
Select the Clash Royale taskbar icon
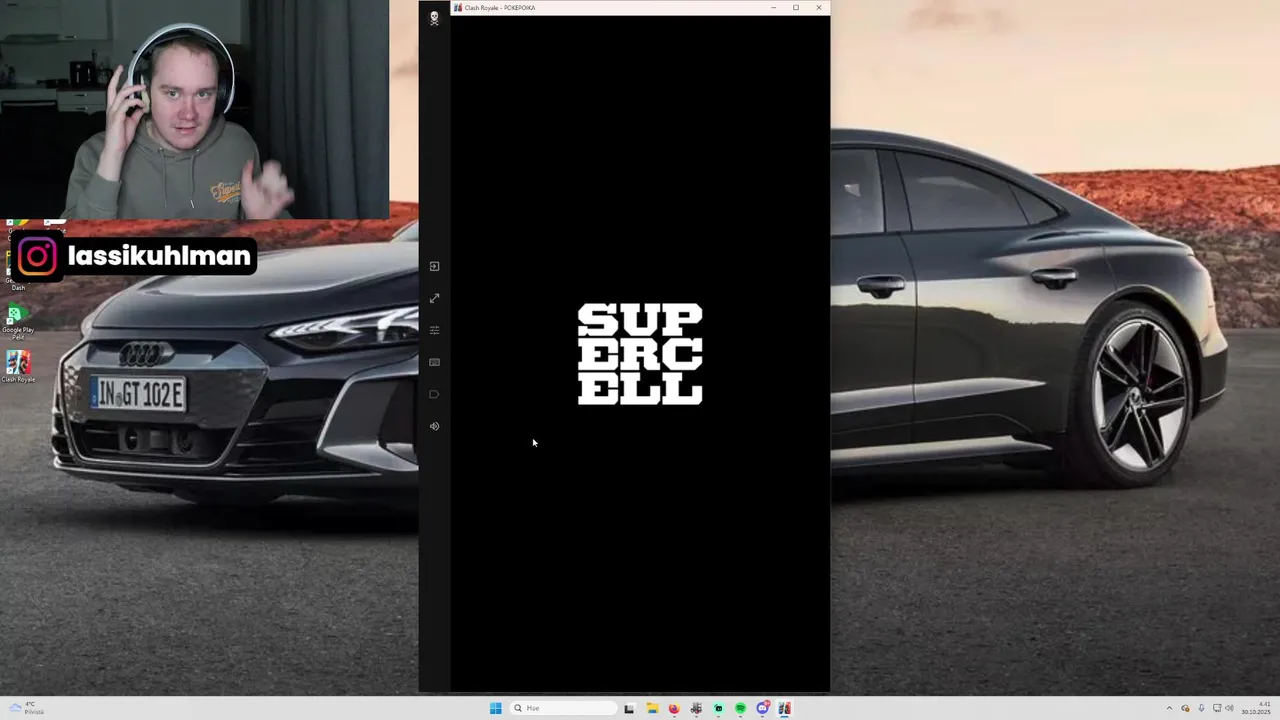[x=785, y=708]
